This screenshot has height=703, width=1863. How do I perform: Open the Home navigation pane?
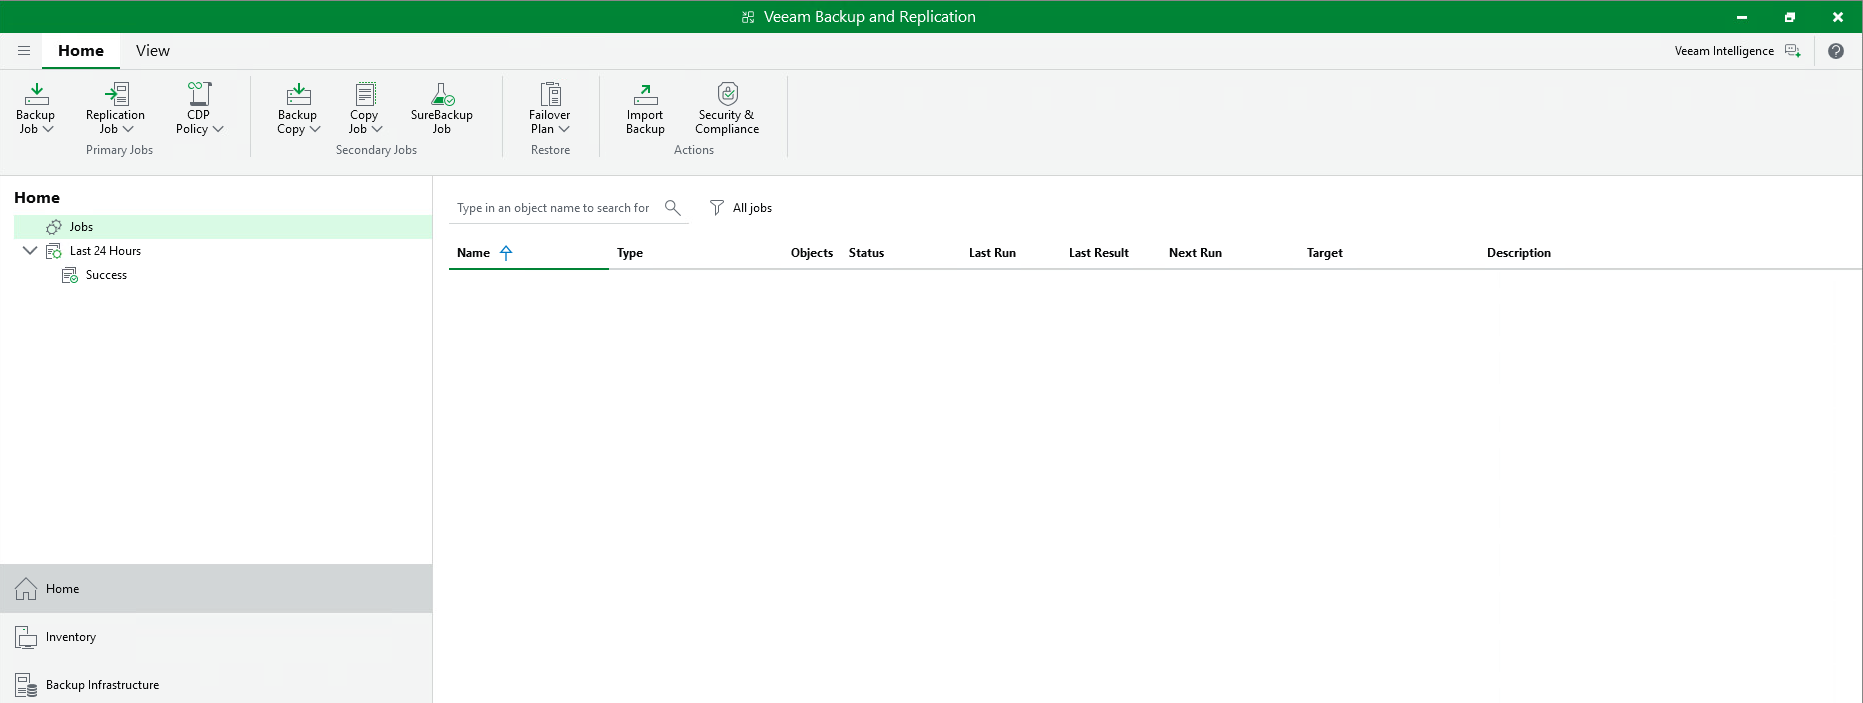tap(216, 589)
